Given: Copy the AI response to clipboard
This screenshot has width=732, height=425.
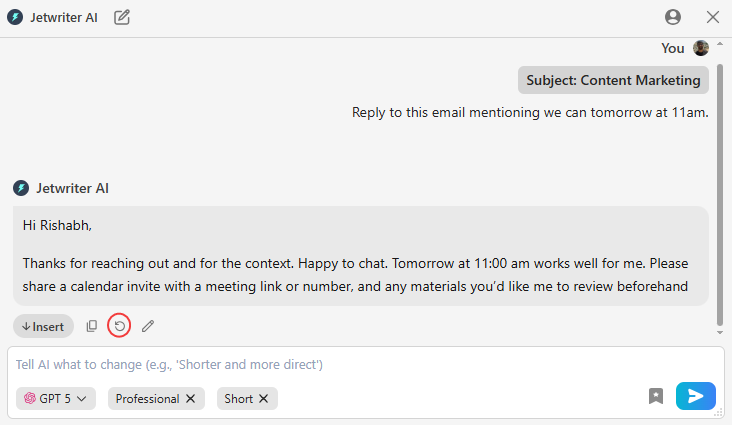Looking at the screenshot, I should (x=92, y=326).
